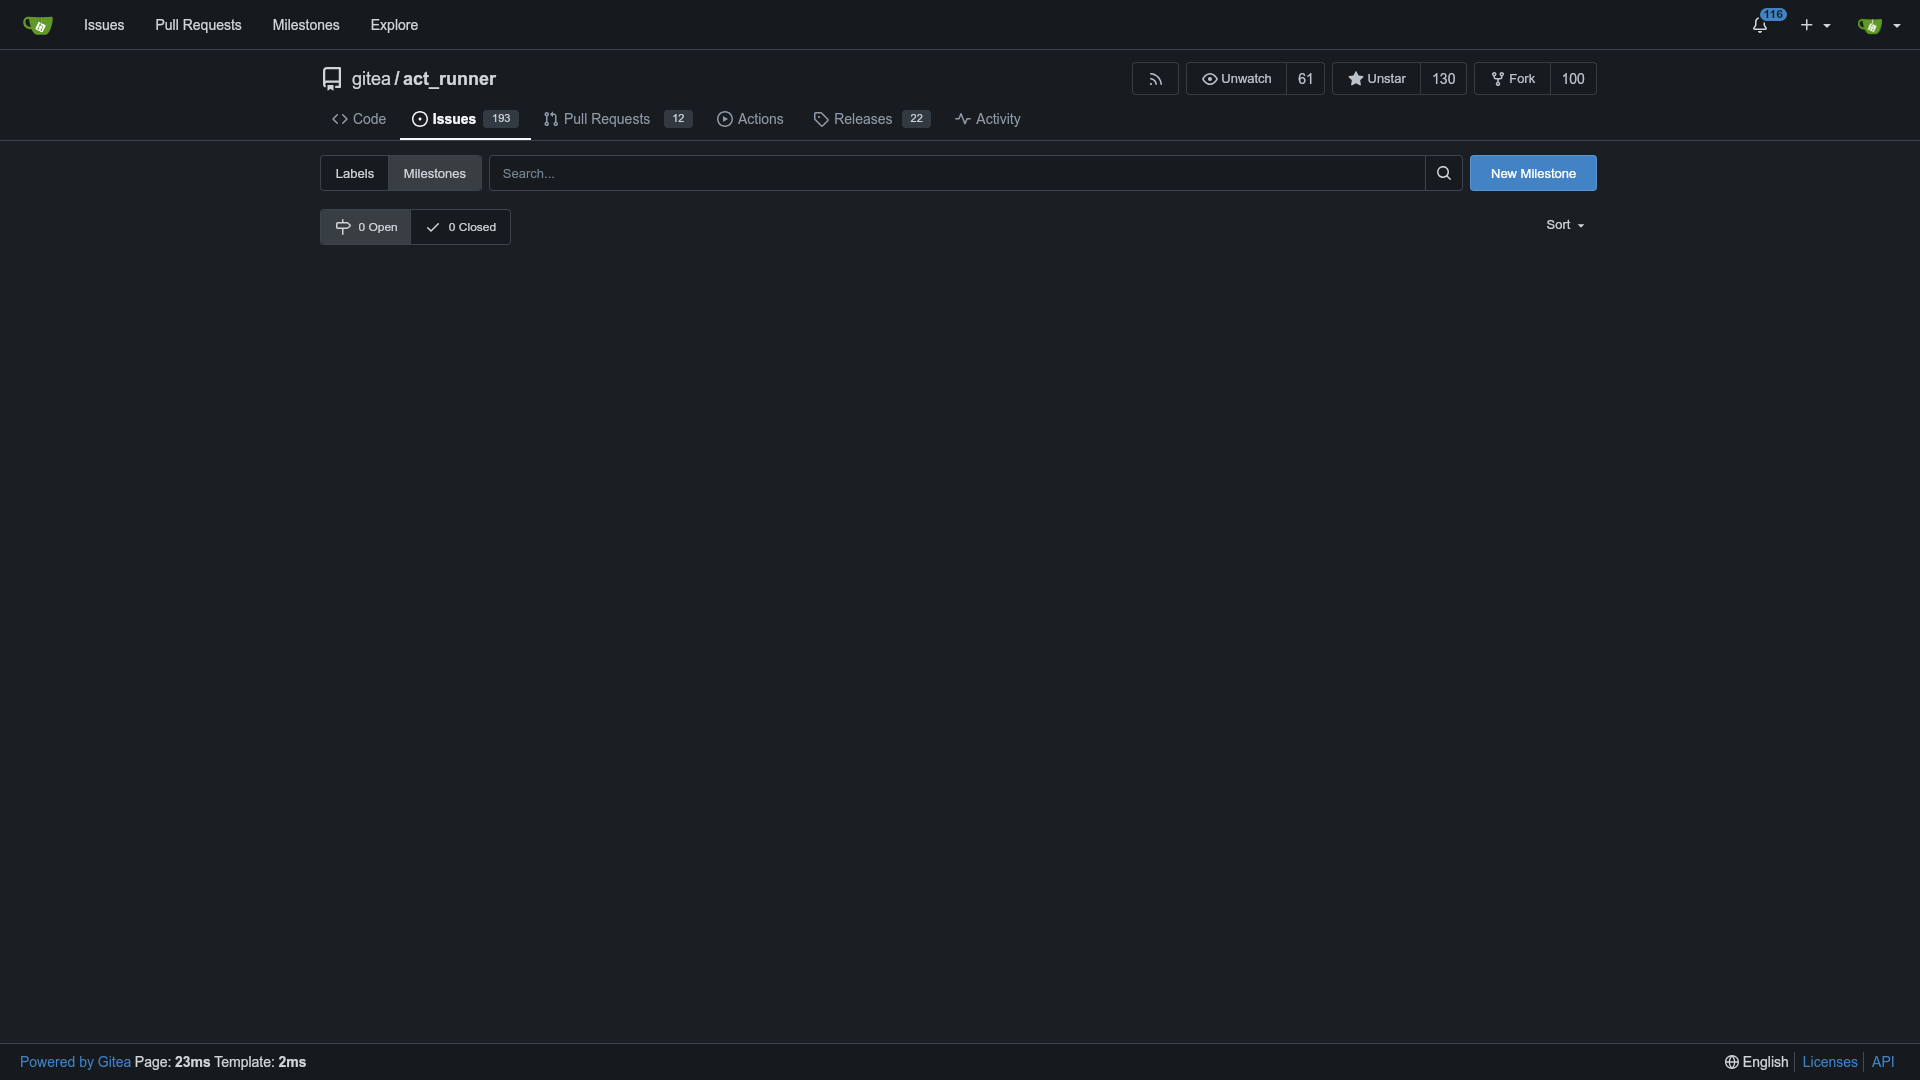Viewport: 1920px width, 1080px height.
Task: Click the RSS feed icon for repository
Action: (1155, 78)
